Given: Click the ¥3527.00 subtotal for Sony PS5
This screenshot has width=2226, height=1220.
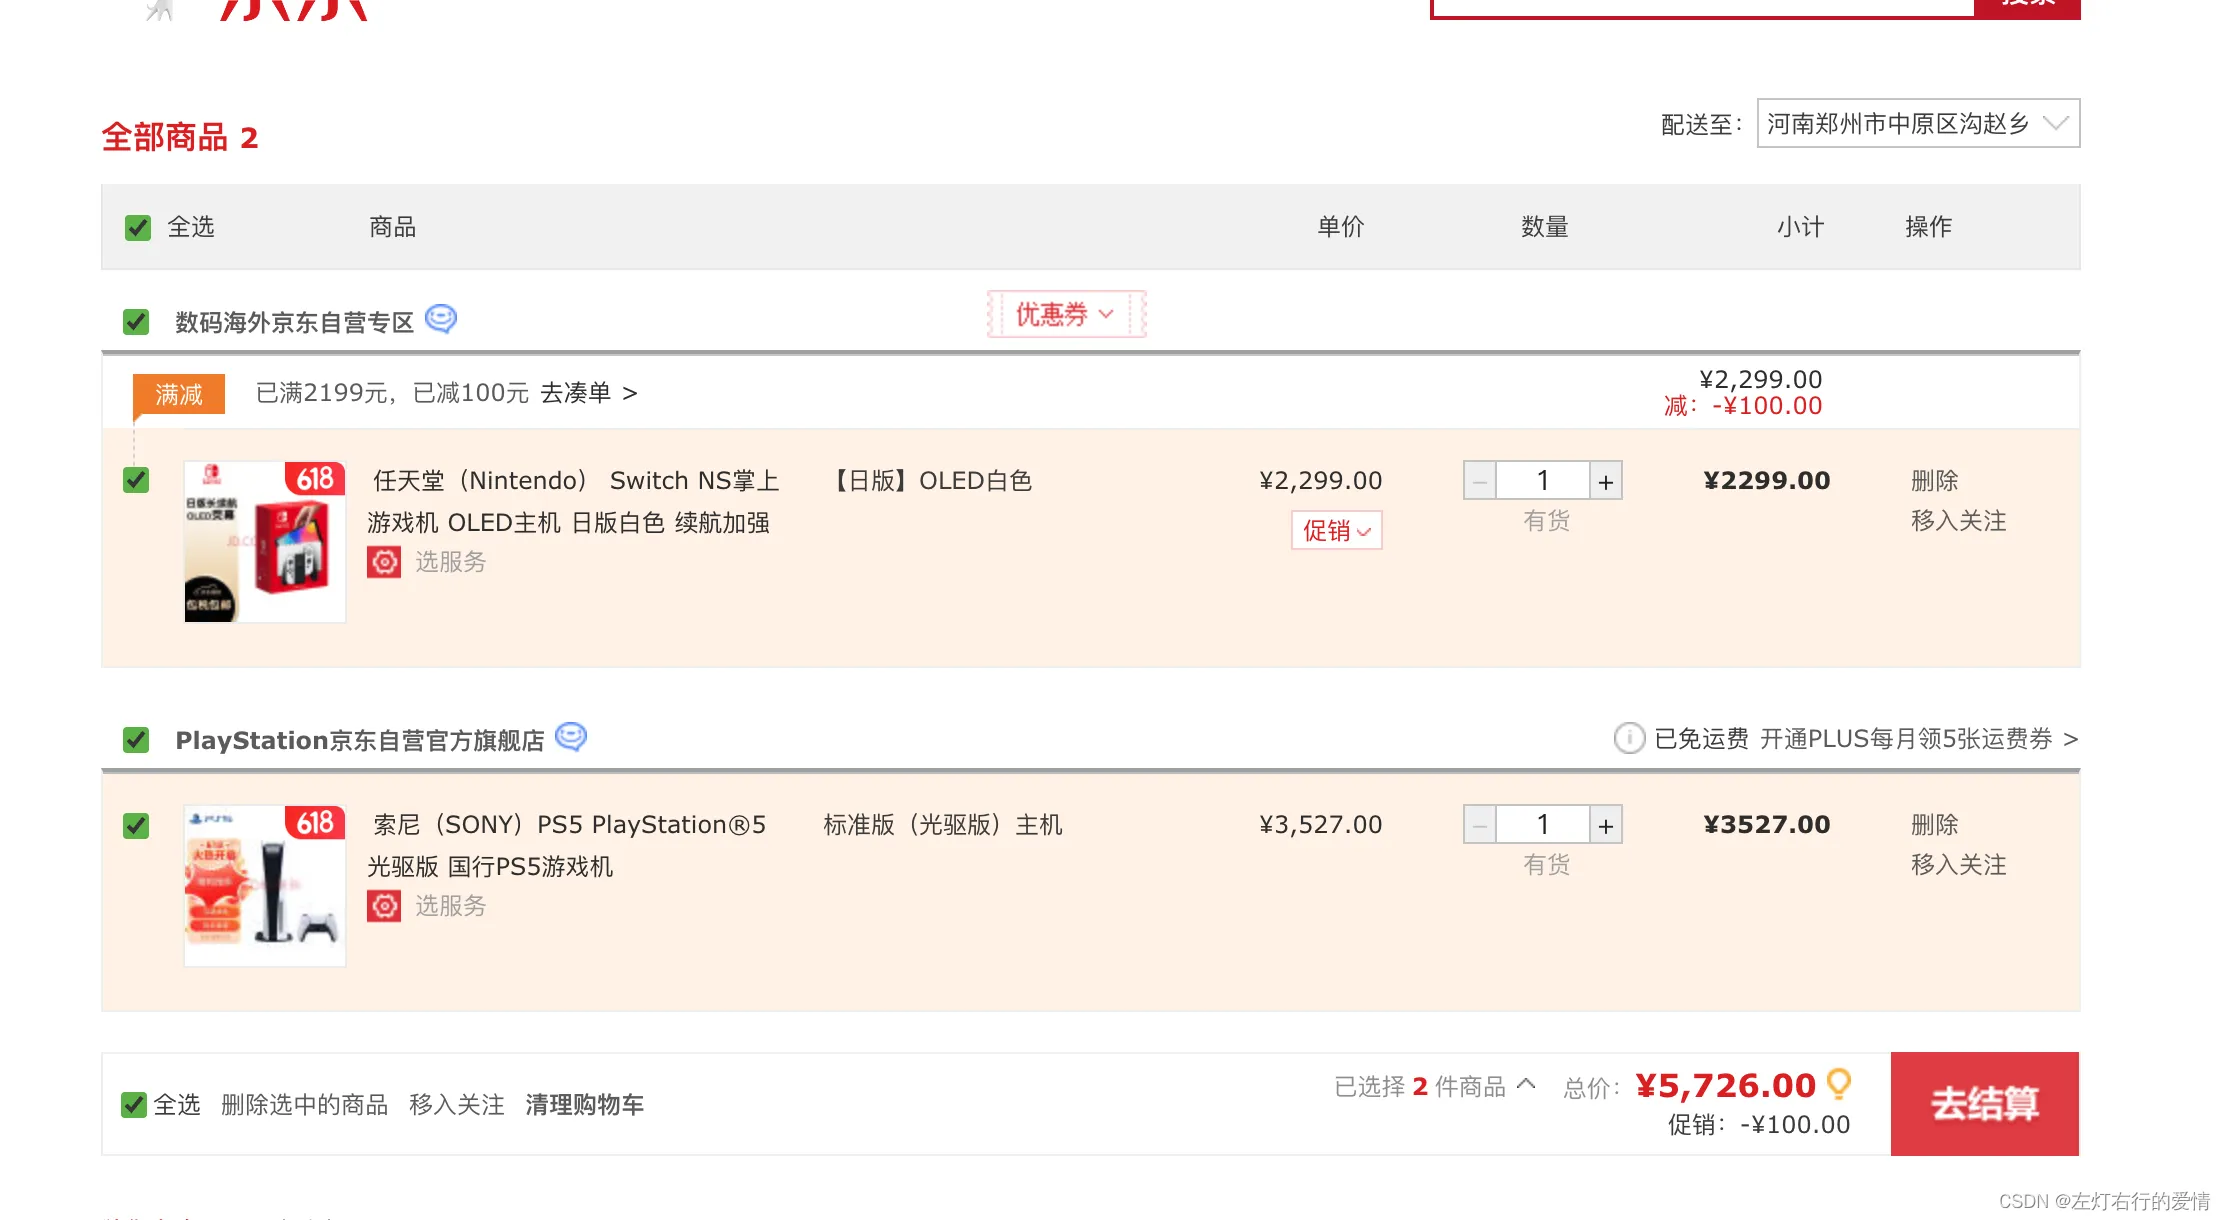Looking at the screenshot, I should point(1767,825).
